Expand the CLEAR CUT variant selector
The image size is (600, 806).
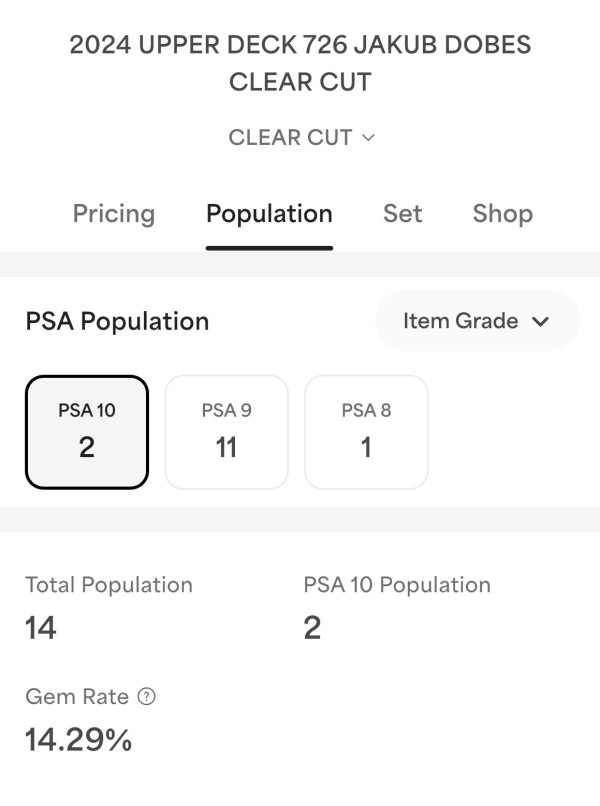[x=300, y=138]
